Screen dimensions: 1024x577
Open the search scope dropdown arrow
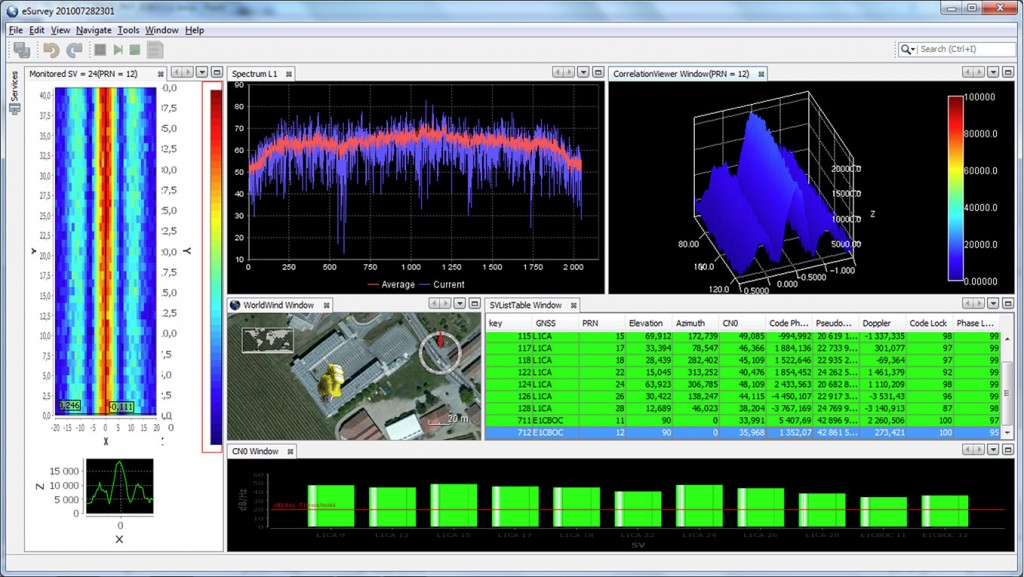(914, 48)
